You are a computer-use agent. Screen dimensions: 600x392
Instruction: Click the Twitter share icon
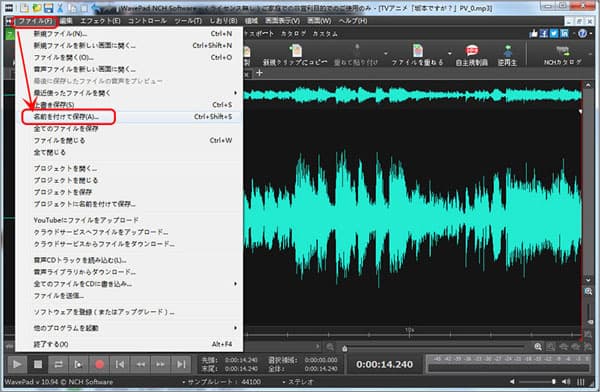pos(554,34)
